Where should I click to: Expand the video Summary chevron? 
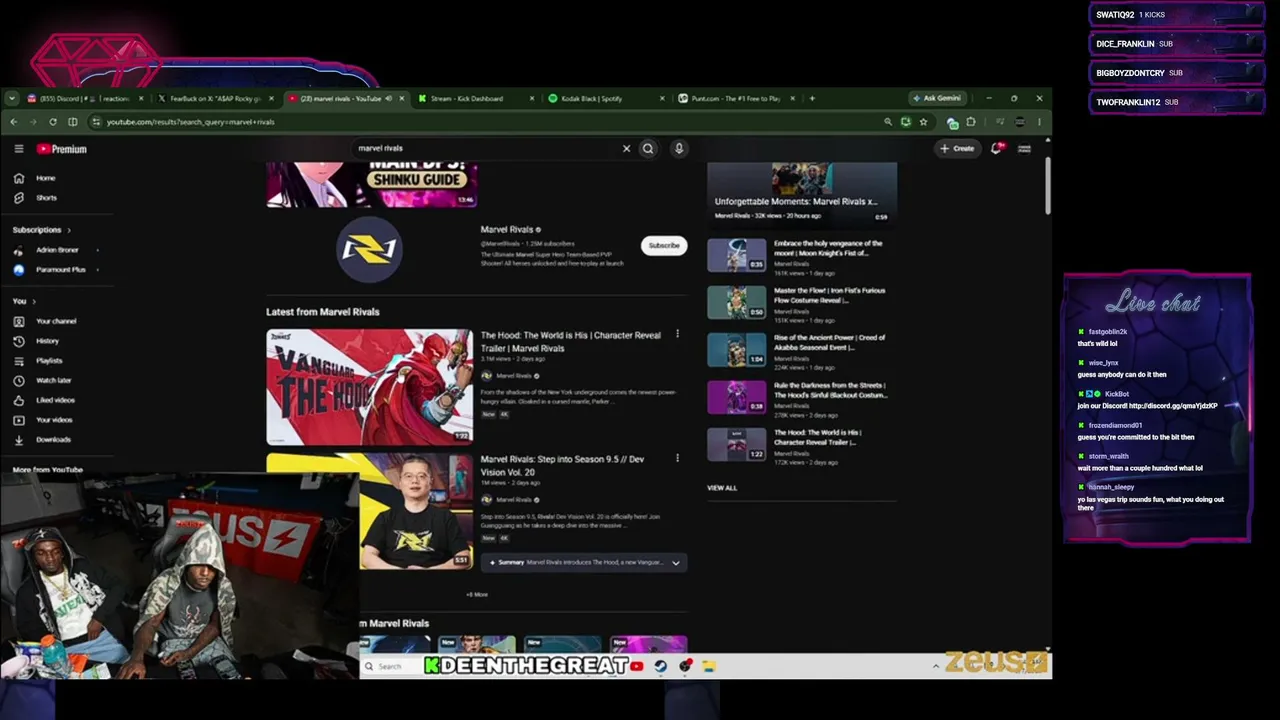pos(676,563)
